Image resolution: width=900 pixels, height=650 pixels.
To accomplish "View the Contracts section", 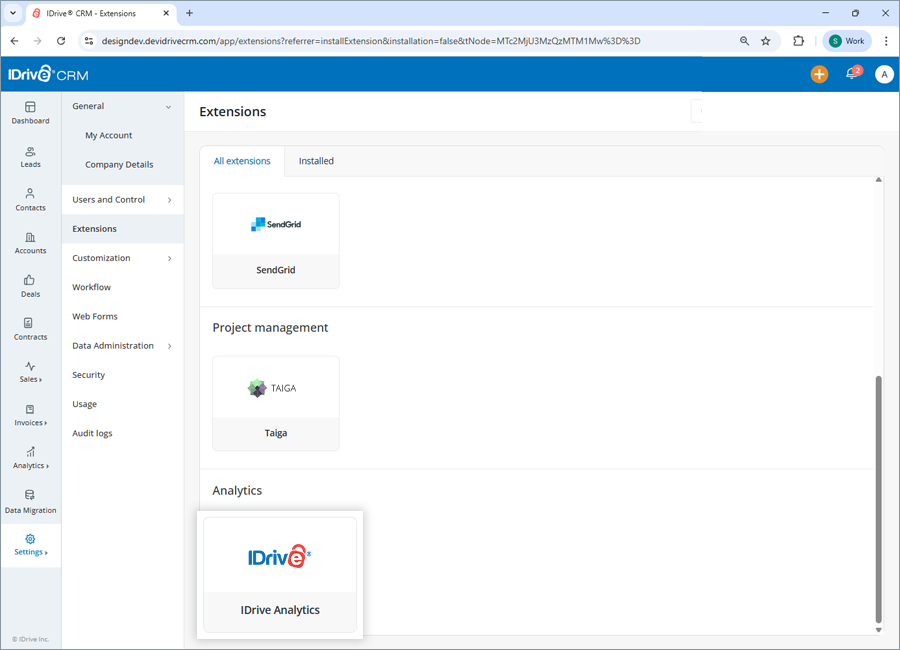I will click(30, 330).
